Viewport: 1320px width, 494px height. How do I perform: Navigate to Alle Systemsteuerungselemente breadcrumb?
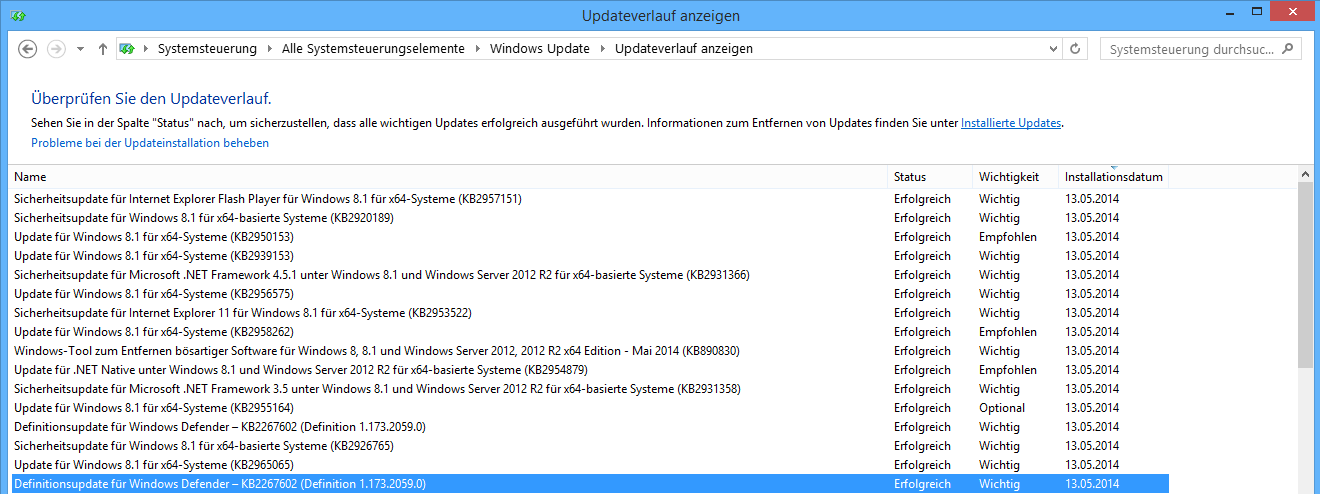pyautogui.click(x=373, y=49)
